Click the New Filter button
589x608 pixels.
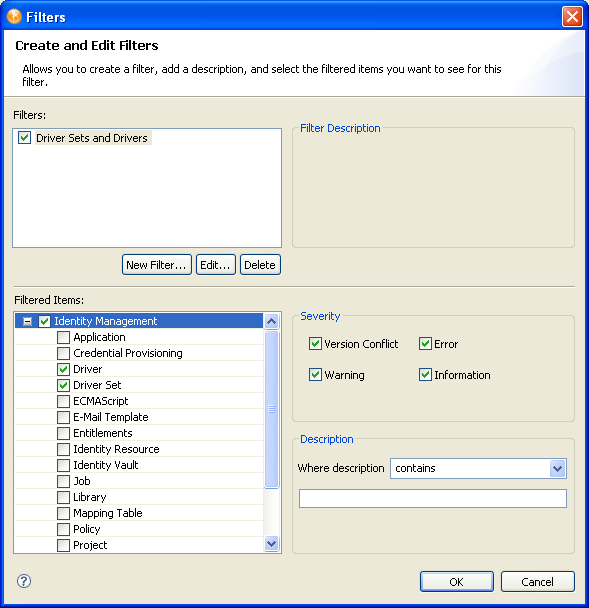click(157, 265)
